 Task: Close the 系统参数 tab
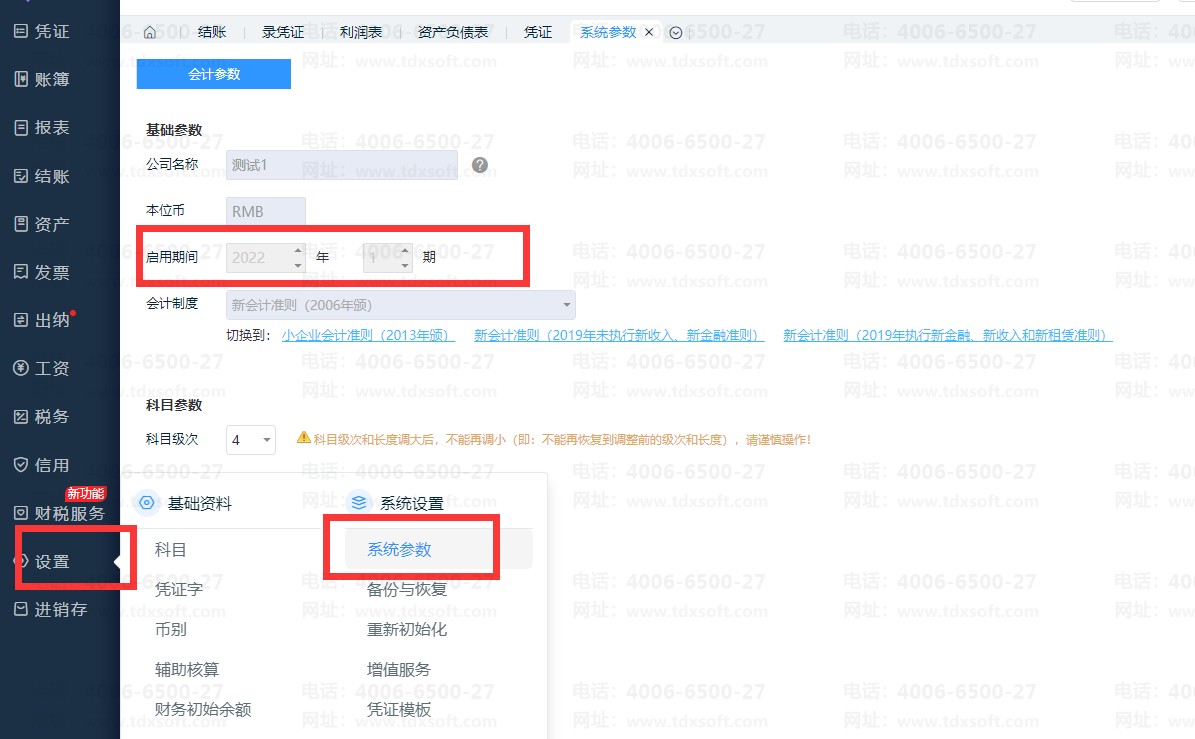tap(648, 32)
